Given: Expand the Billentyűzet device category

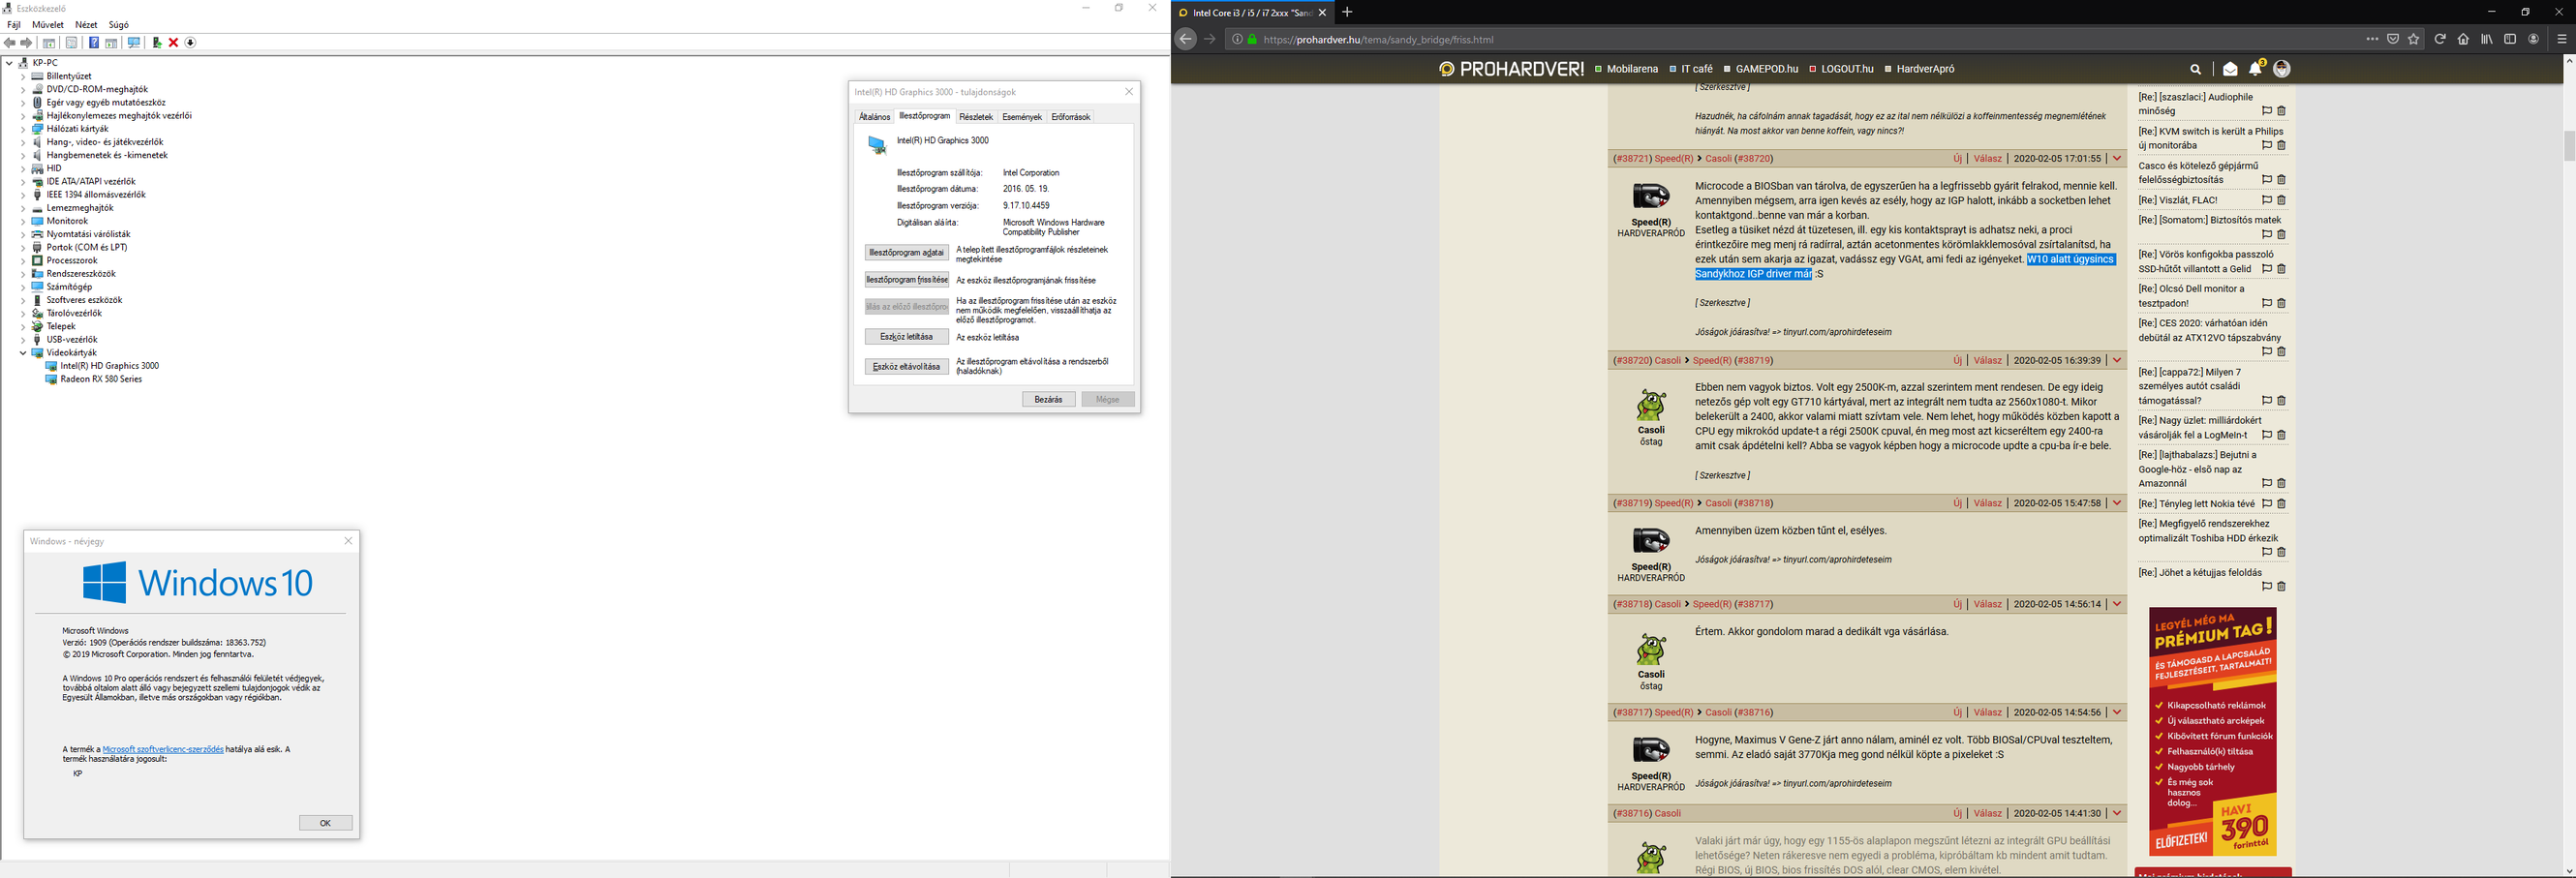Looking at the screenshot, I should point(23,76).
